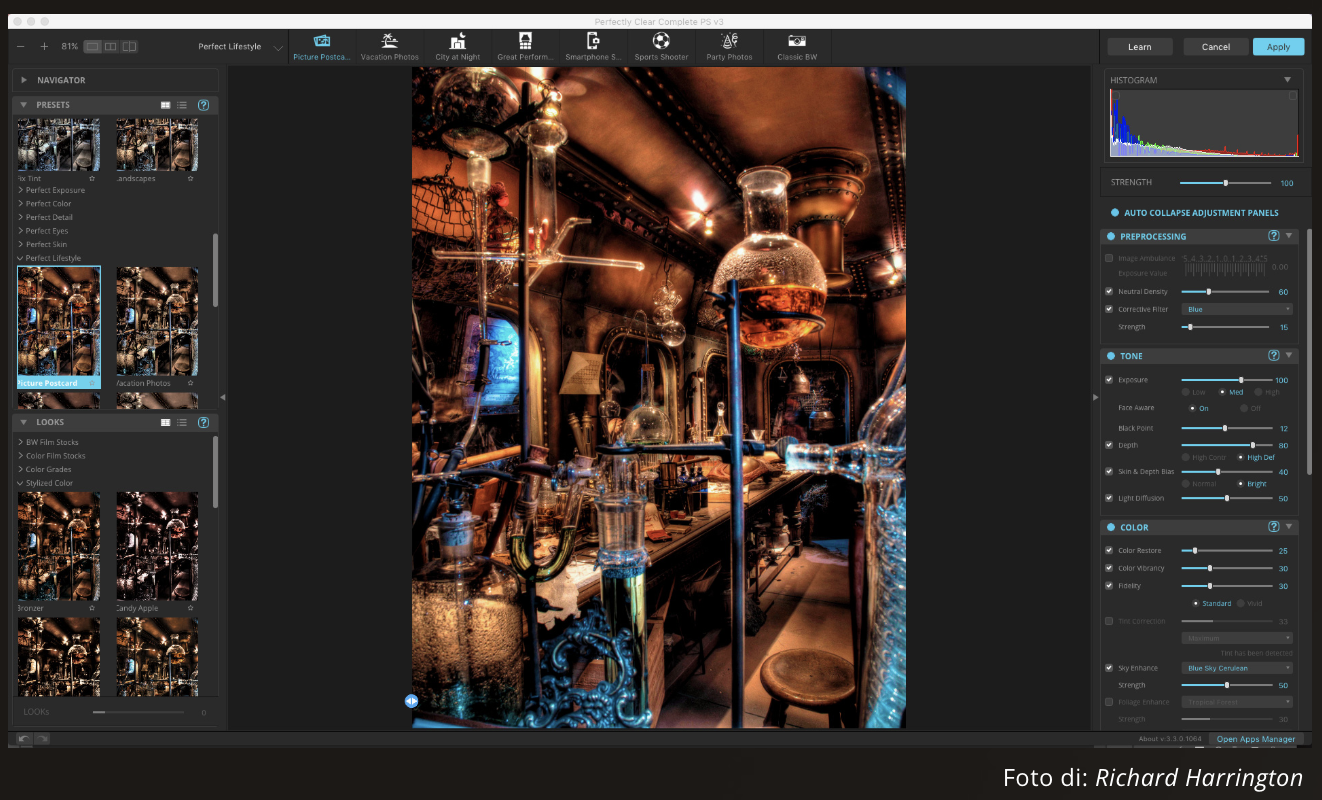Toggle the Light Diffusion checkbox
1322x800 pixels.
(1109, 498)
